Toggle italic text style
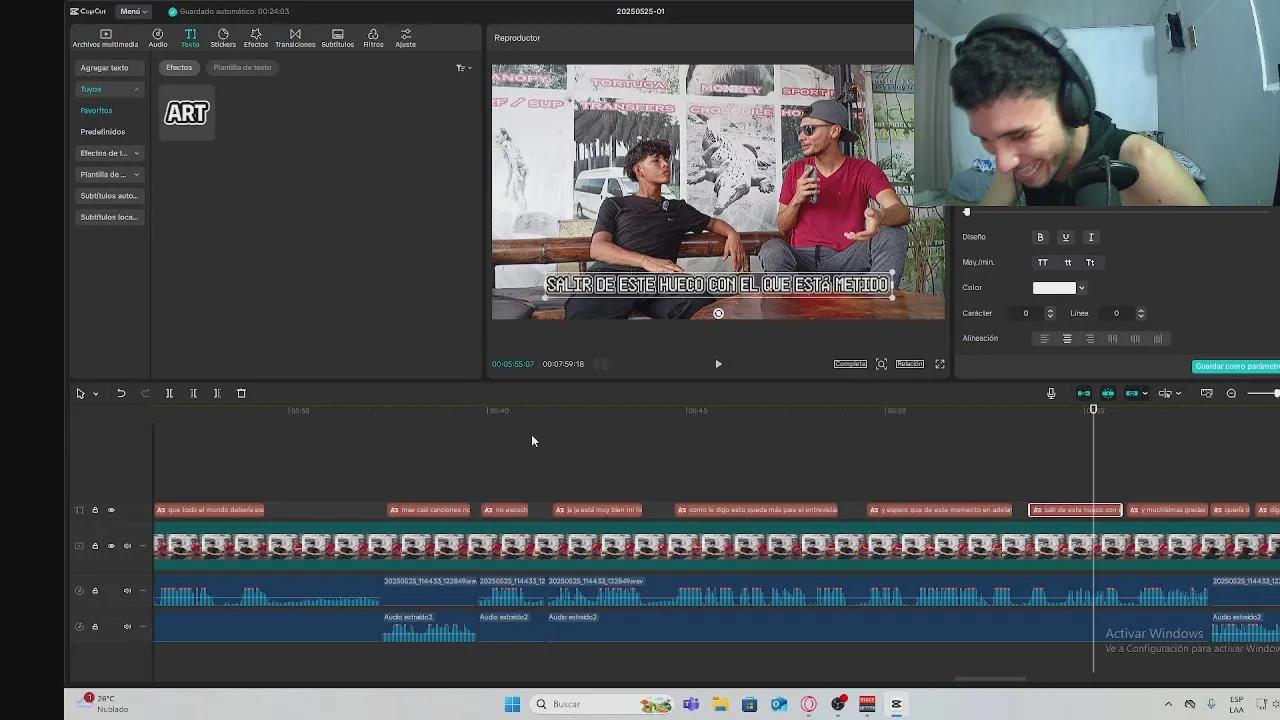The image size is (1280, 720). [x=1091, y=237]
